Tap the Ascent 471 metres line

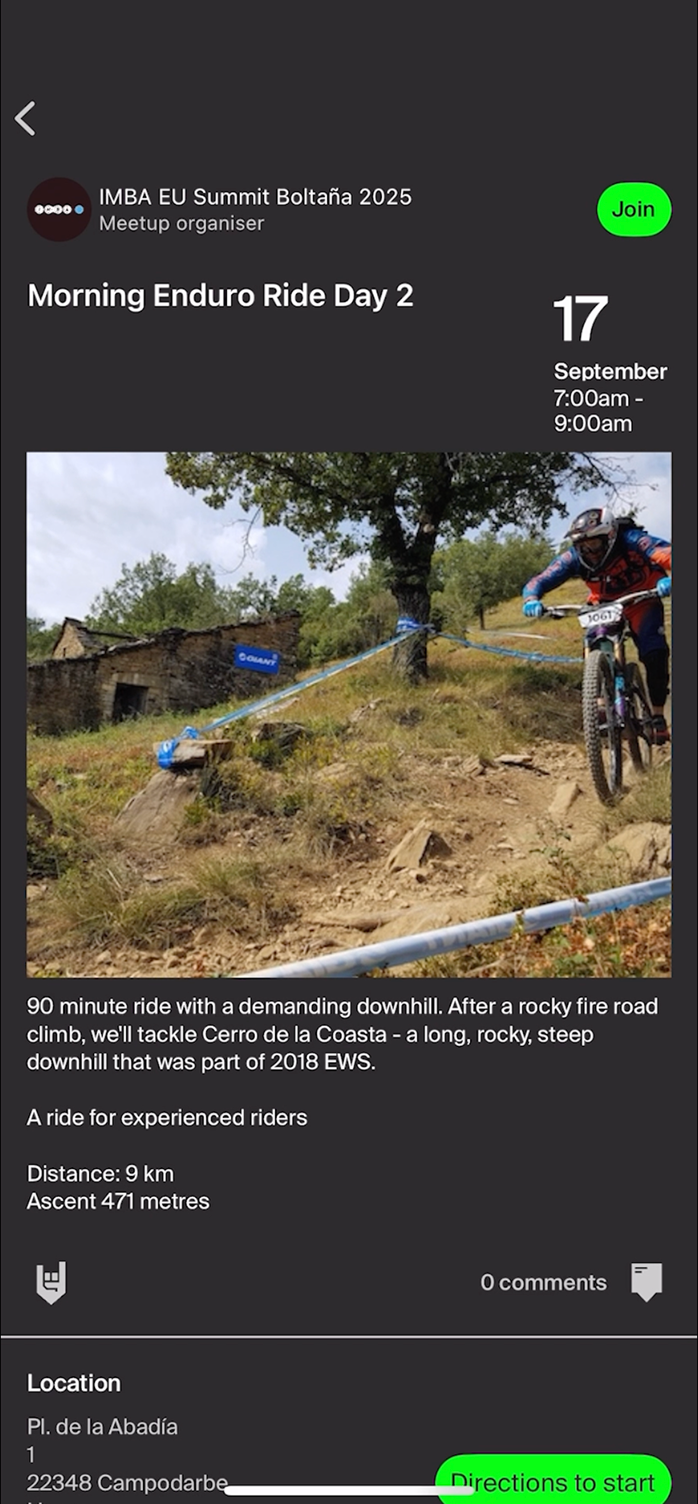point(118,1202)
